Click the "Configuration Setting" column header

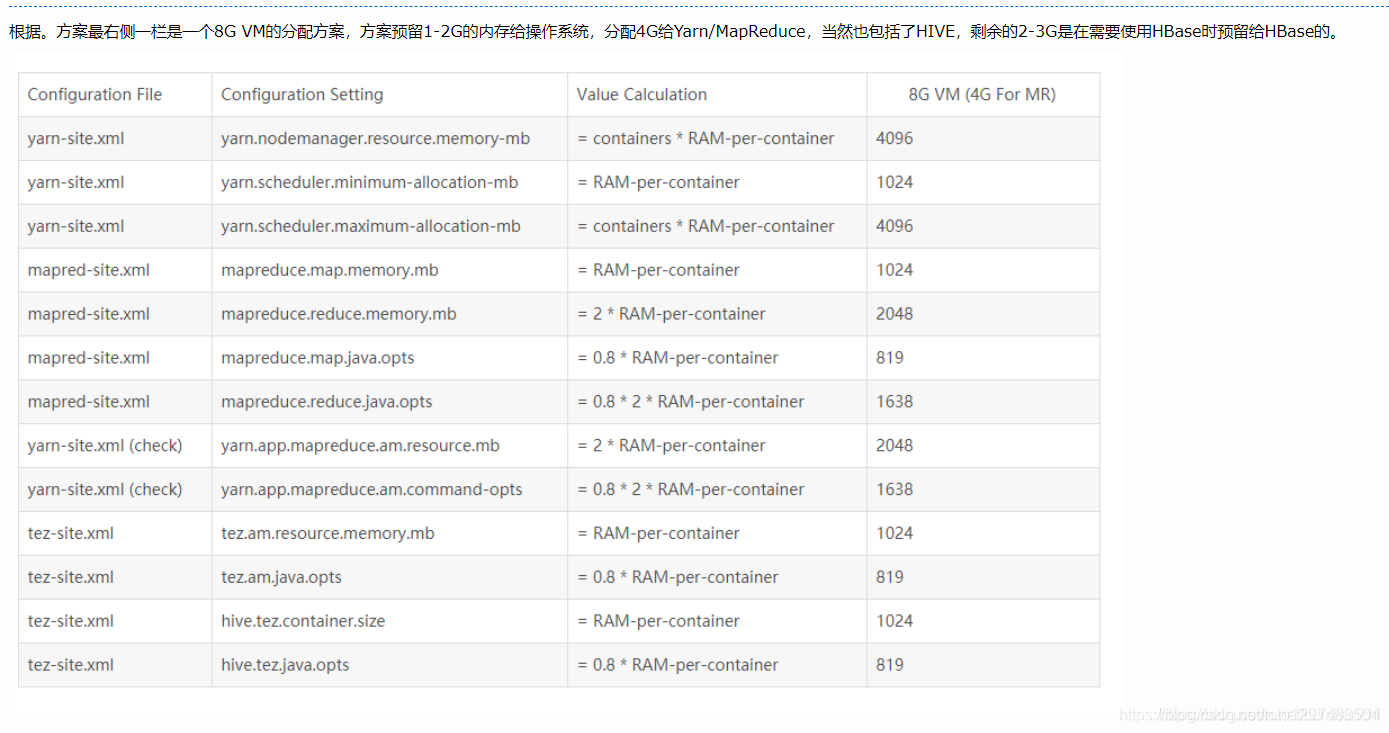point(390,95)
